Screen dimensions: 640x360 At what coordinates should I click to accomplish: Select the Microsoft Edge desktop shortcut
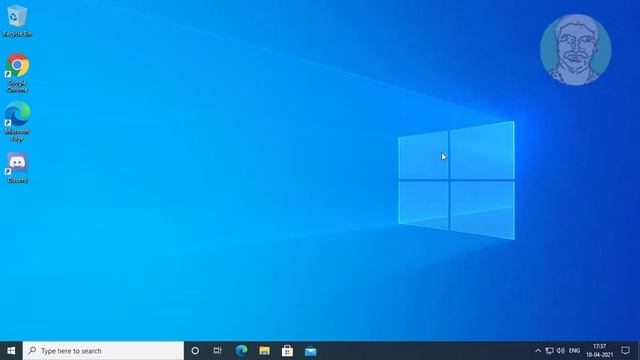(x=17, y=121)
